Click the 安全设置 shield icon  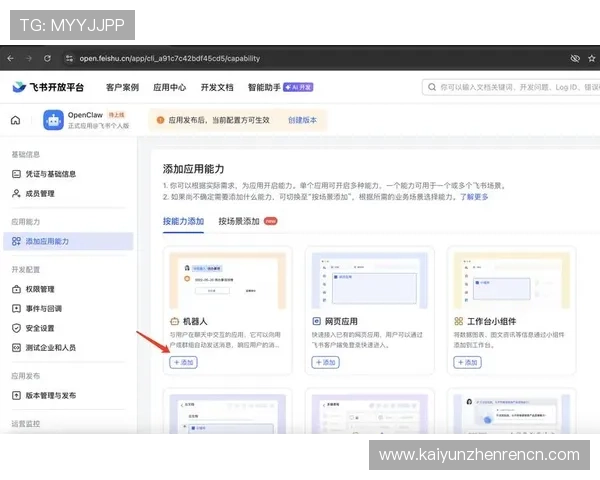(16, 328)
